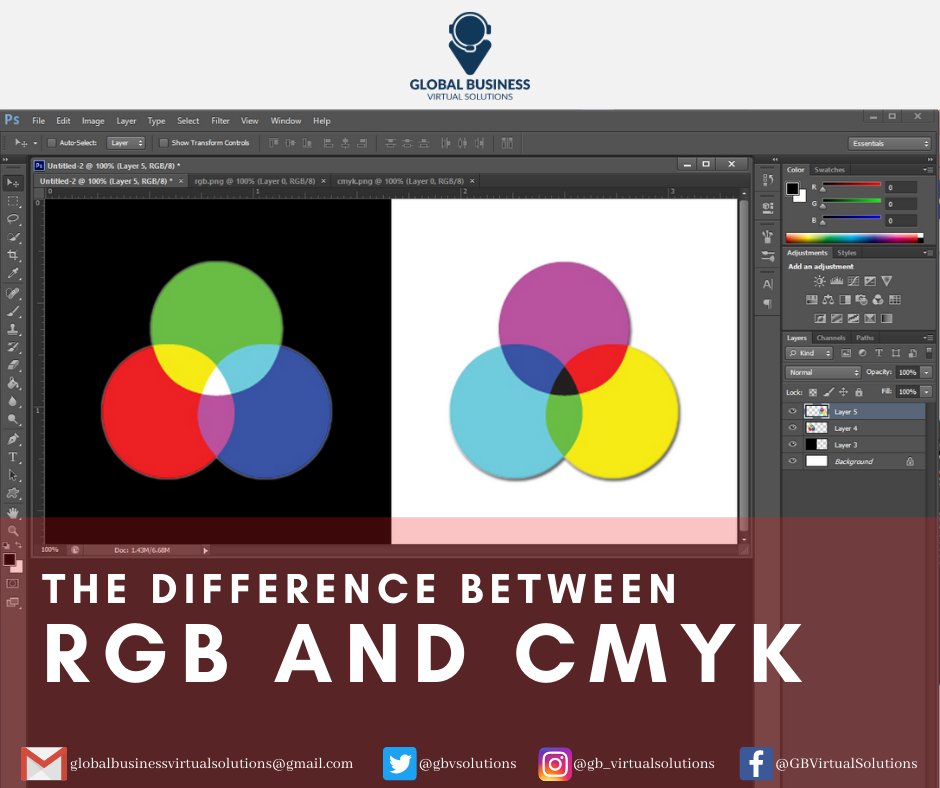Toggle Background layer visibility
The height and width of the screenshot is (788, 940).
tap(793, 461)
